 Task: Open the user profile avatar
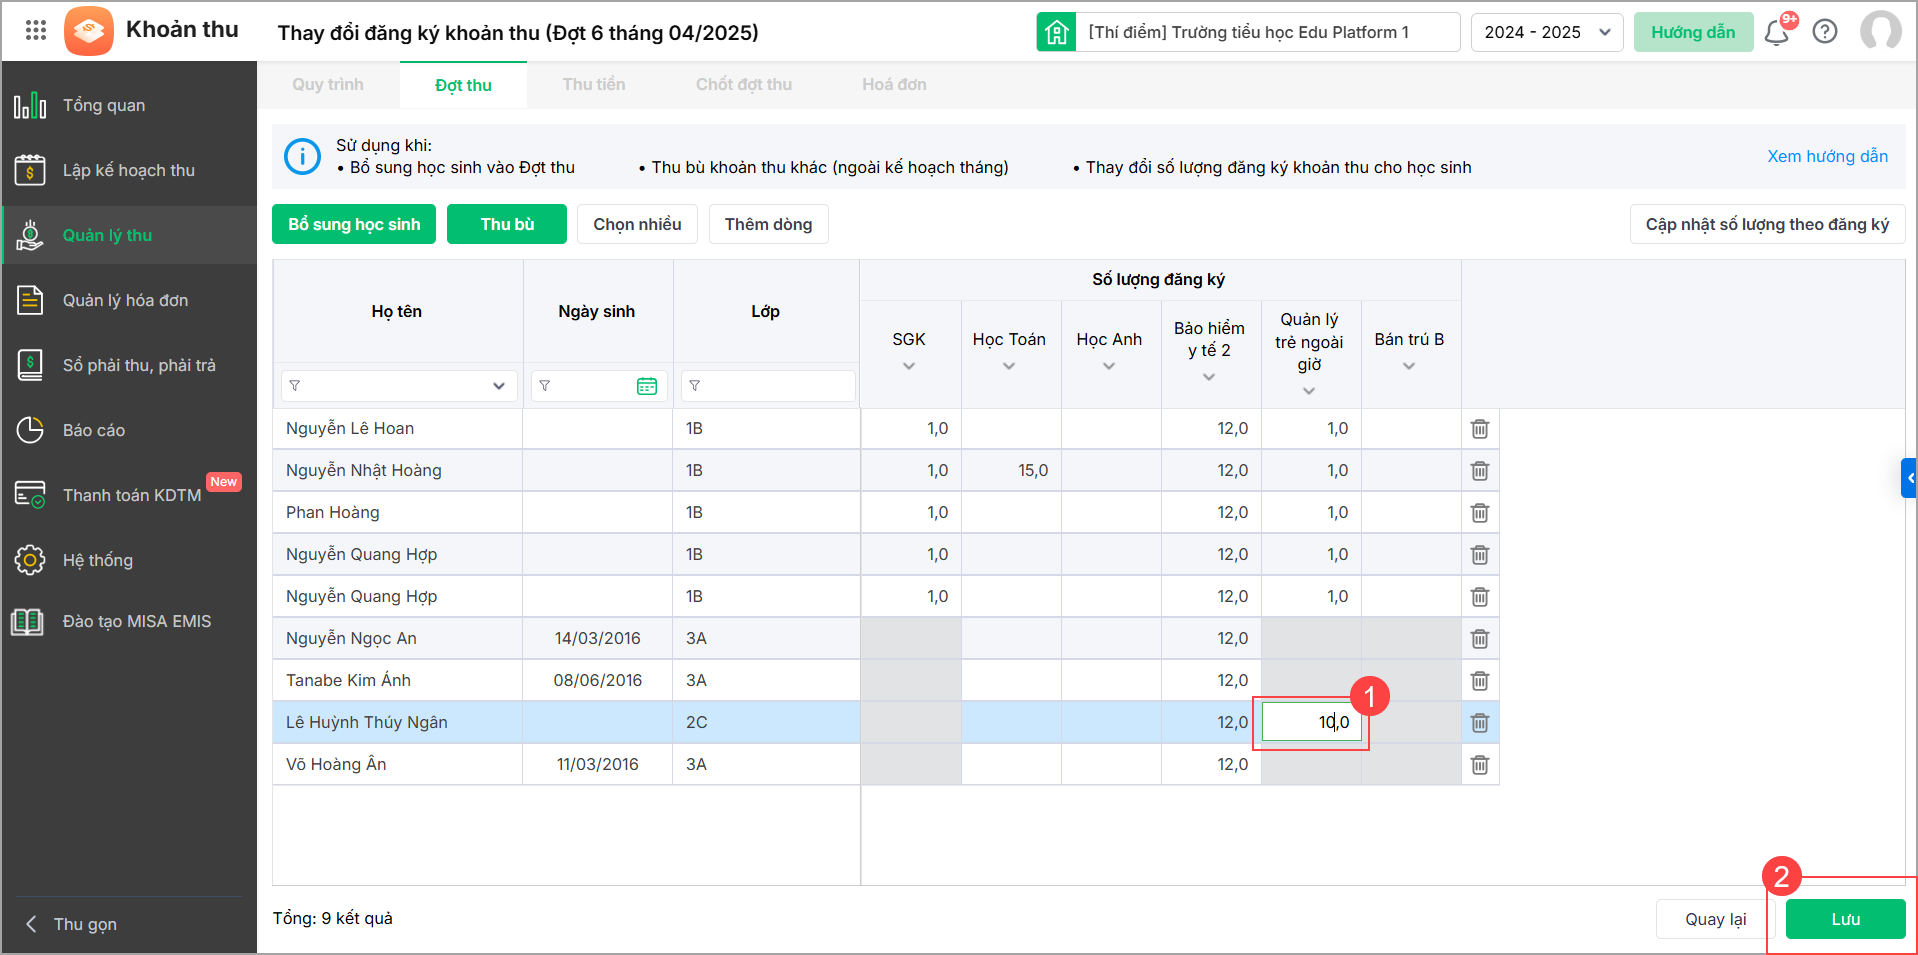pyautogui.click(x=1880, y=31)
